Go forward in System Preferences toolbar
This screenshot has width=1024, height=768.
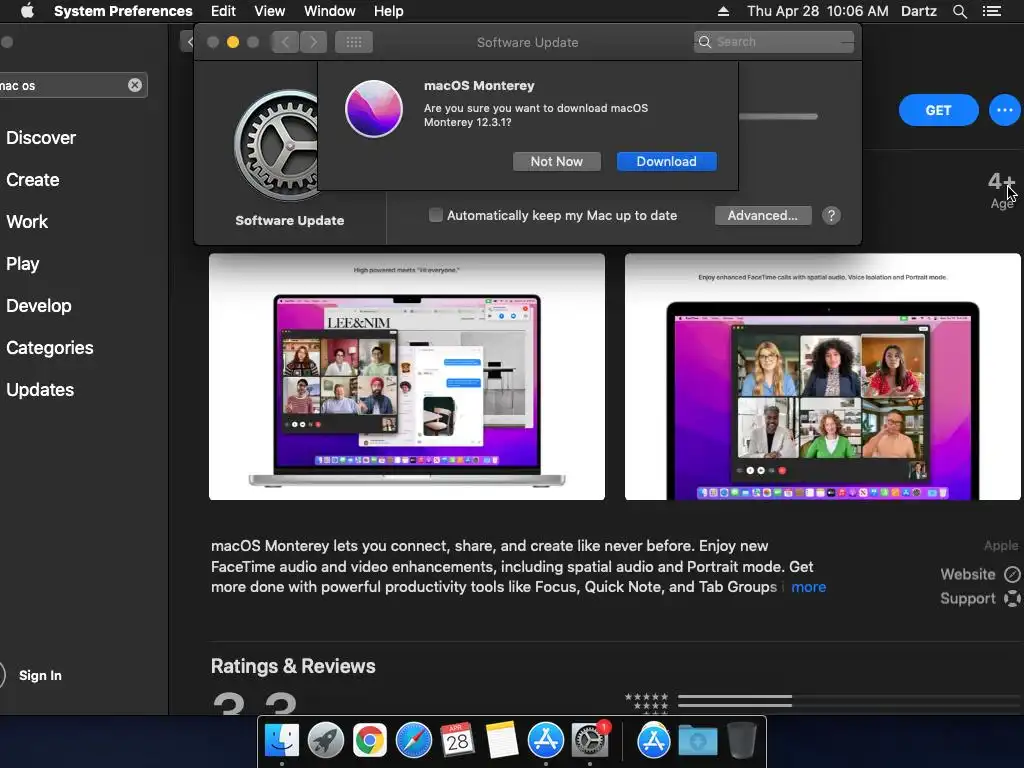(313, 42)
